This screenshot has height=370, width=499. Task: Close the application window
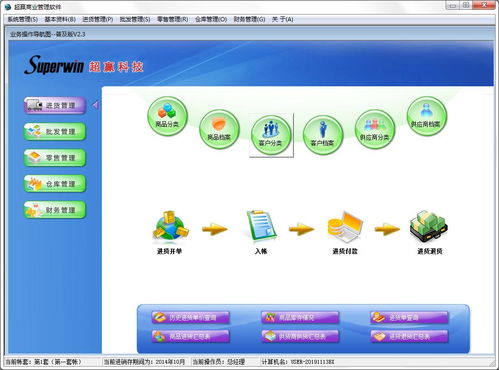pos(485,5)
